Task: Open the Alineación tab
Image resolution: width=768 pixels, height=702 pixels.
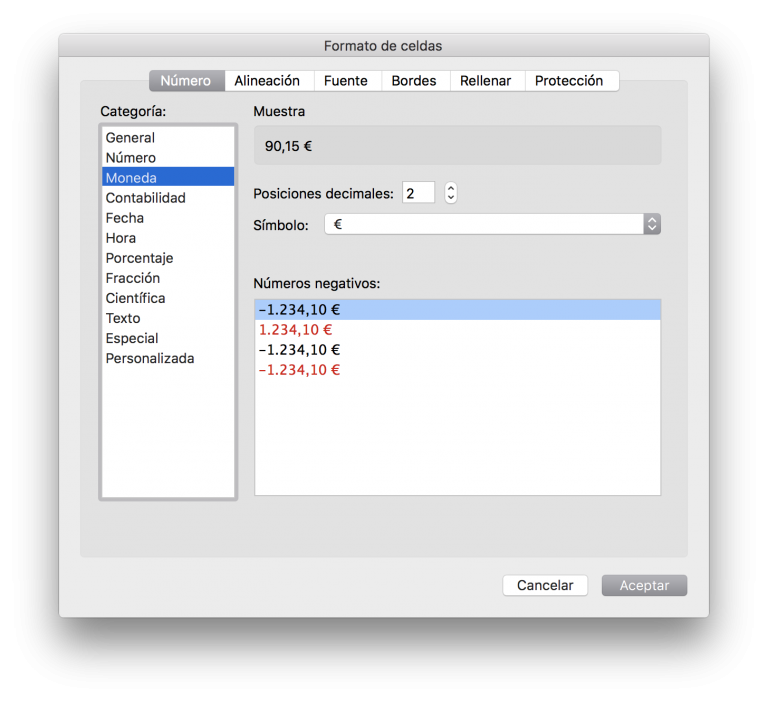Action: pos(269,81)
